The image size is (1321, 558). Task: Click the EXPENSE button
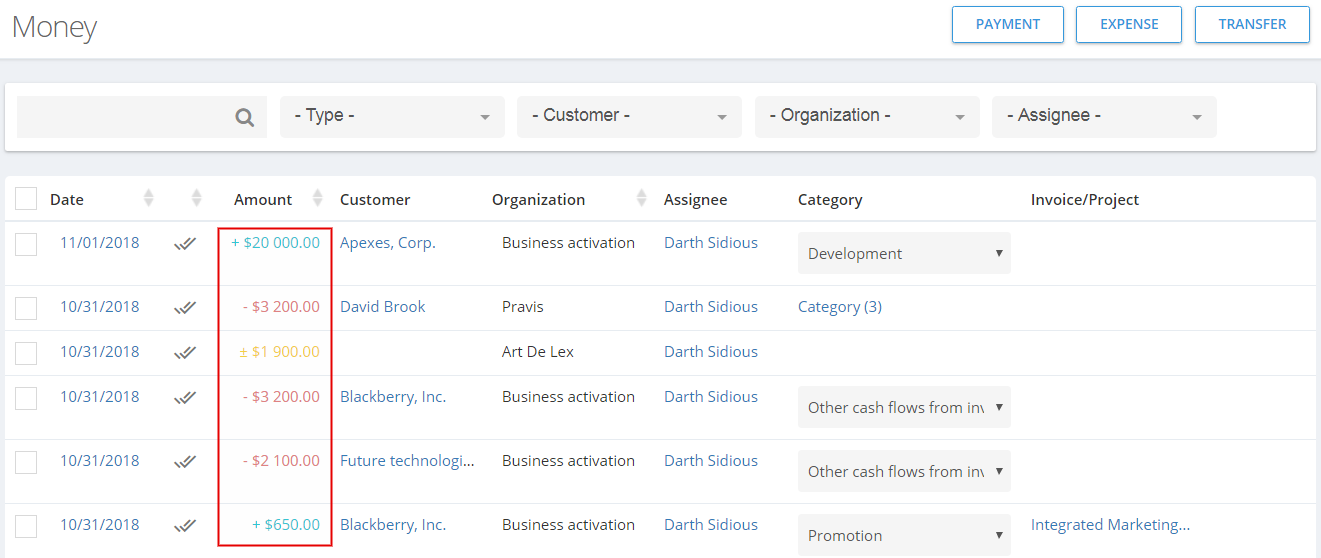coord(1129,25)
